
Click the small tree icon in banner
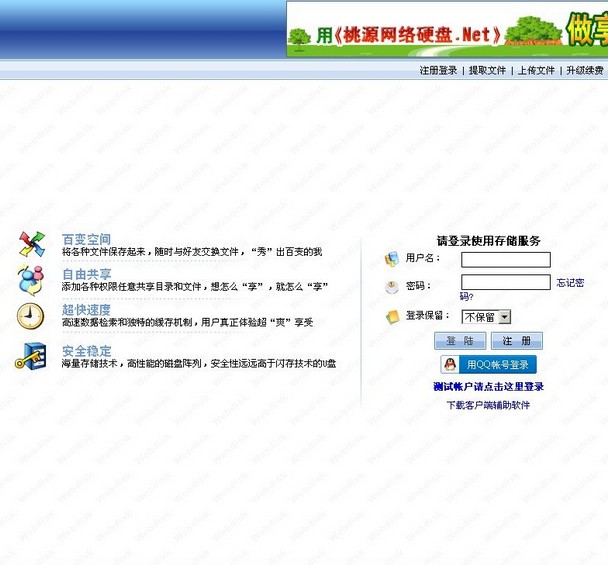pyautogui.click(x=299, y=40)
